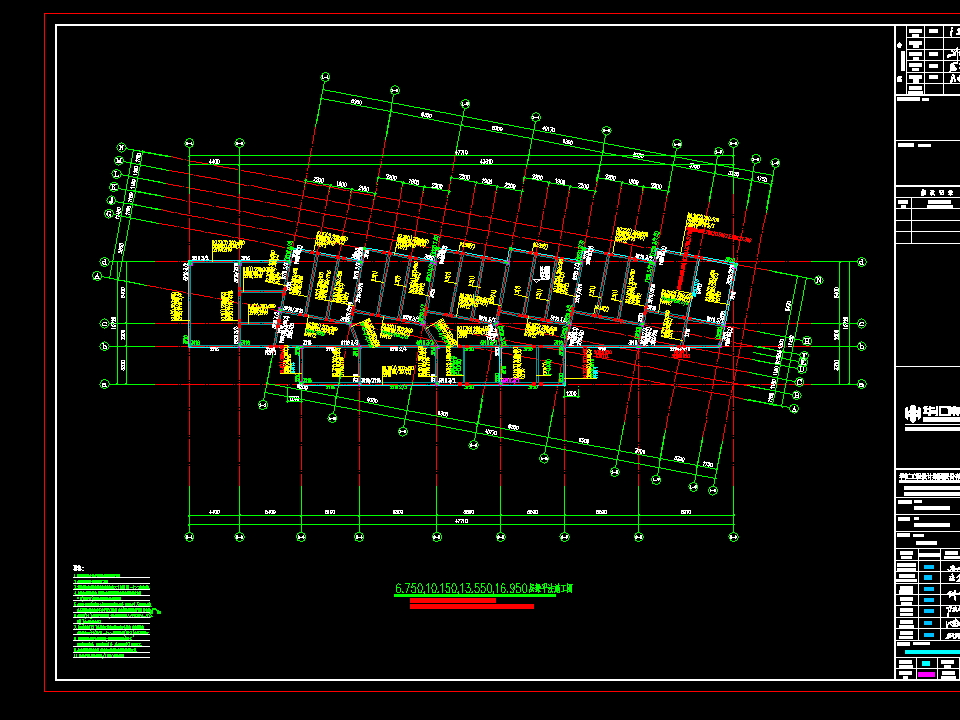Select the white notes heading above the green notes
This screenshot has width=960, height=720.
(77, 569)
